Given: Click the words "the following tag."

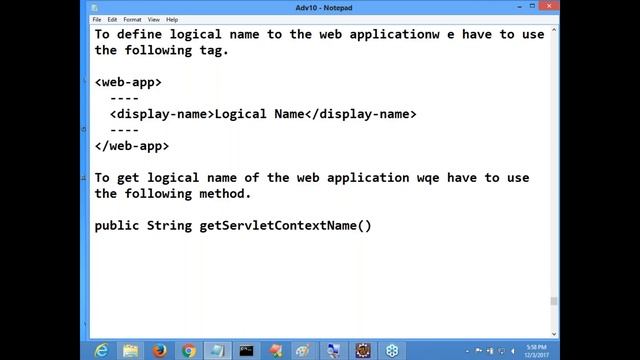Looking at the screenshot, I should click(162, 50).
